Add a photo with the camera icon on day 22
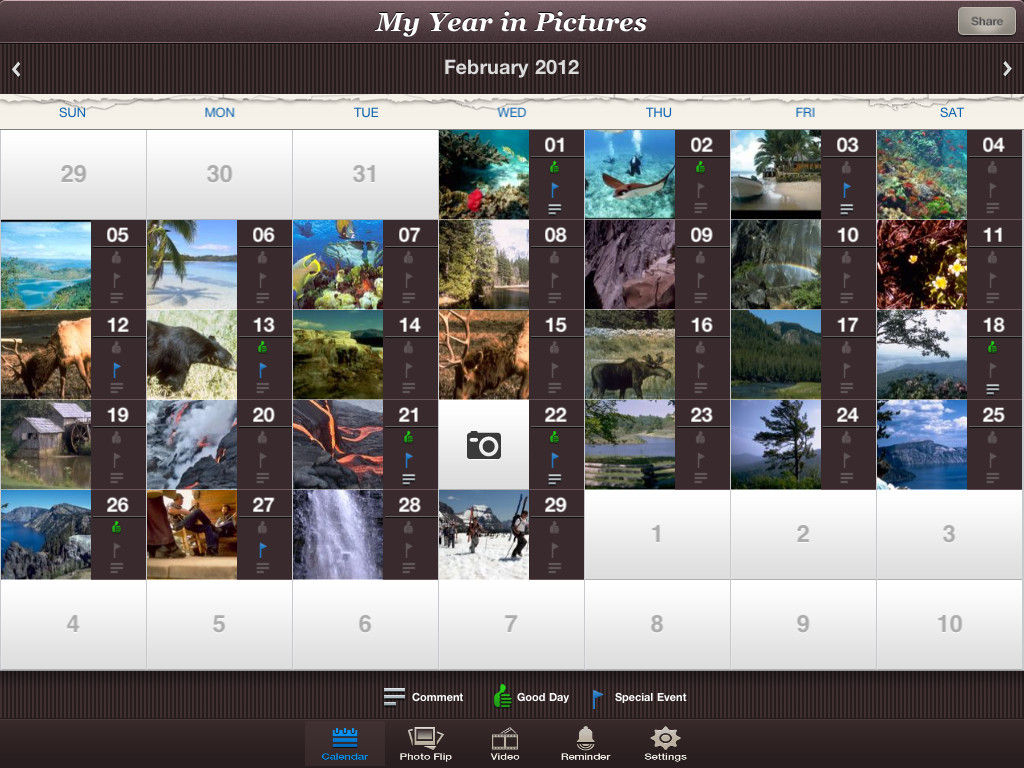The width and height of the screenshot is (1024, 768). click(484, 445)
